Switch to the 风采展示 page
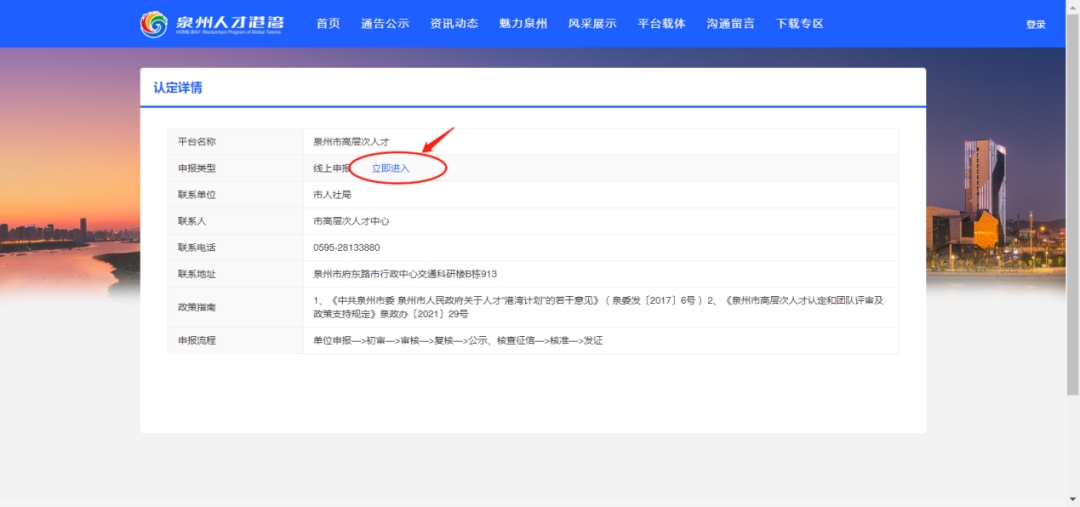The width and height of the screenshot is (1080, 507). (592, 24)
